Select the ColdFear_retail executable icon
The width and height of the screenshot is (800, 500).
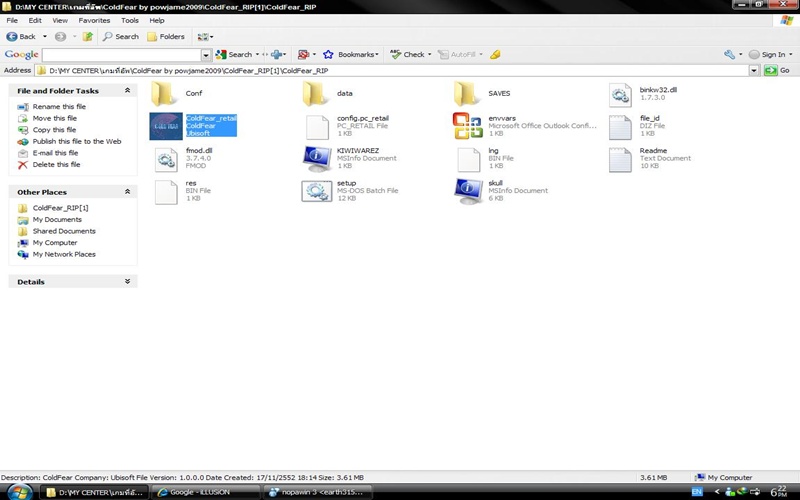(166, 126)
